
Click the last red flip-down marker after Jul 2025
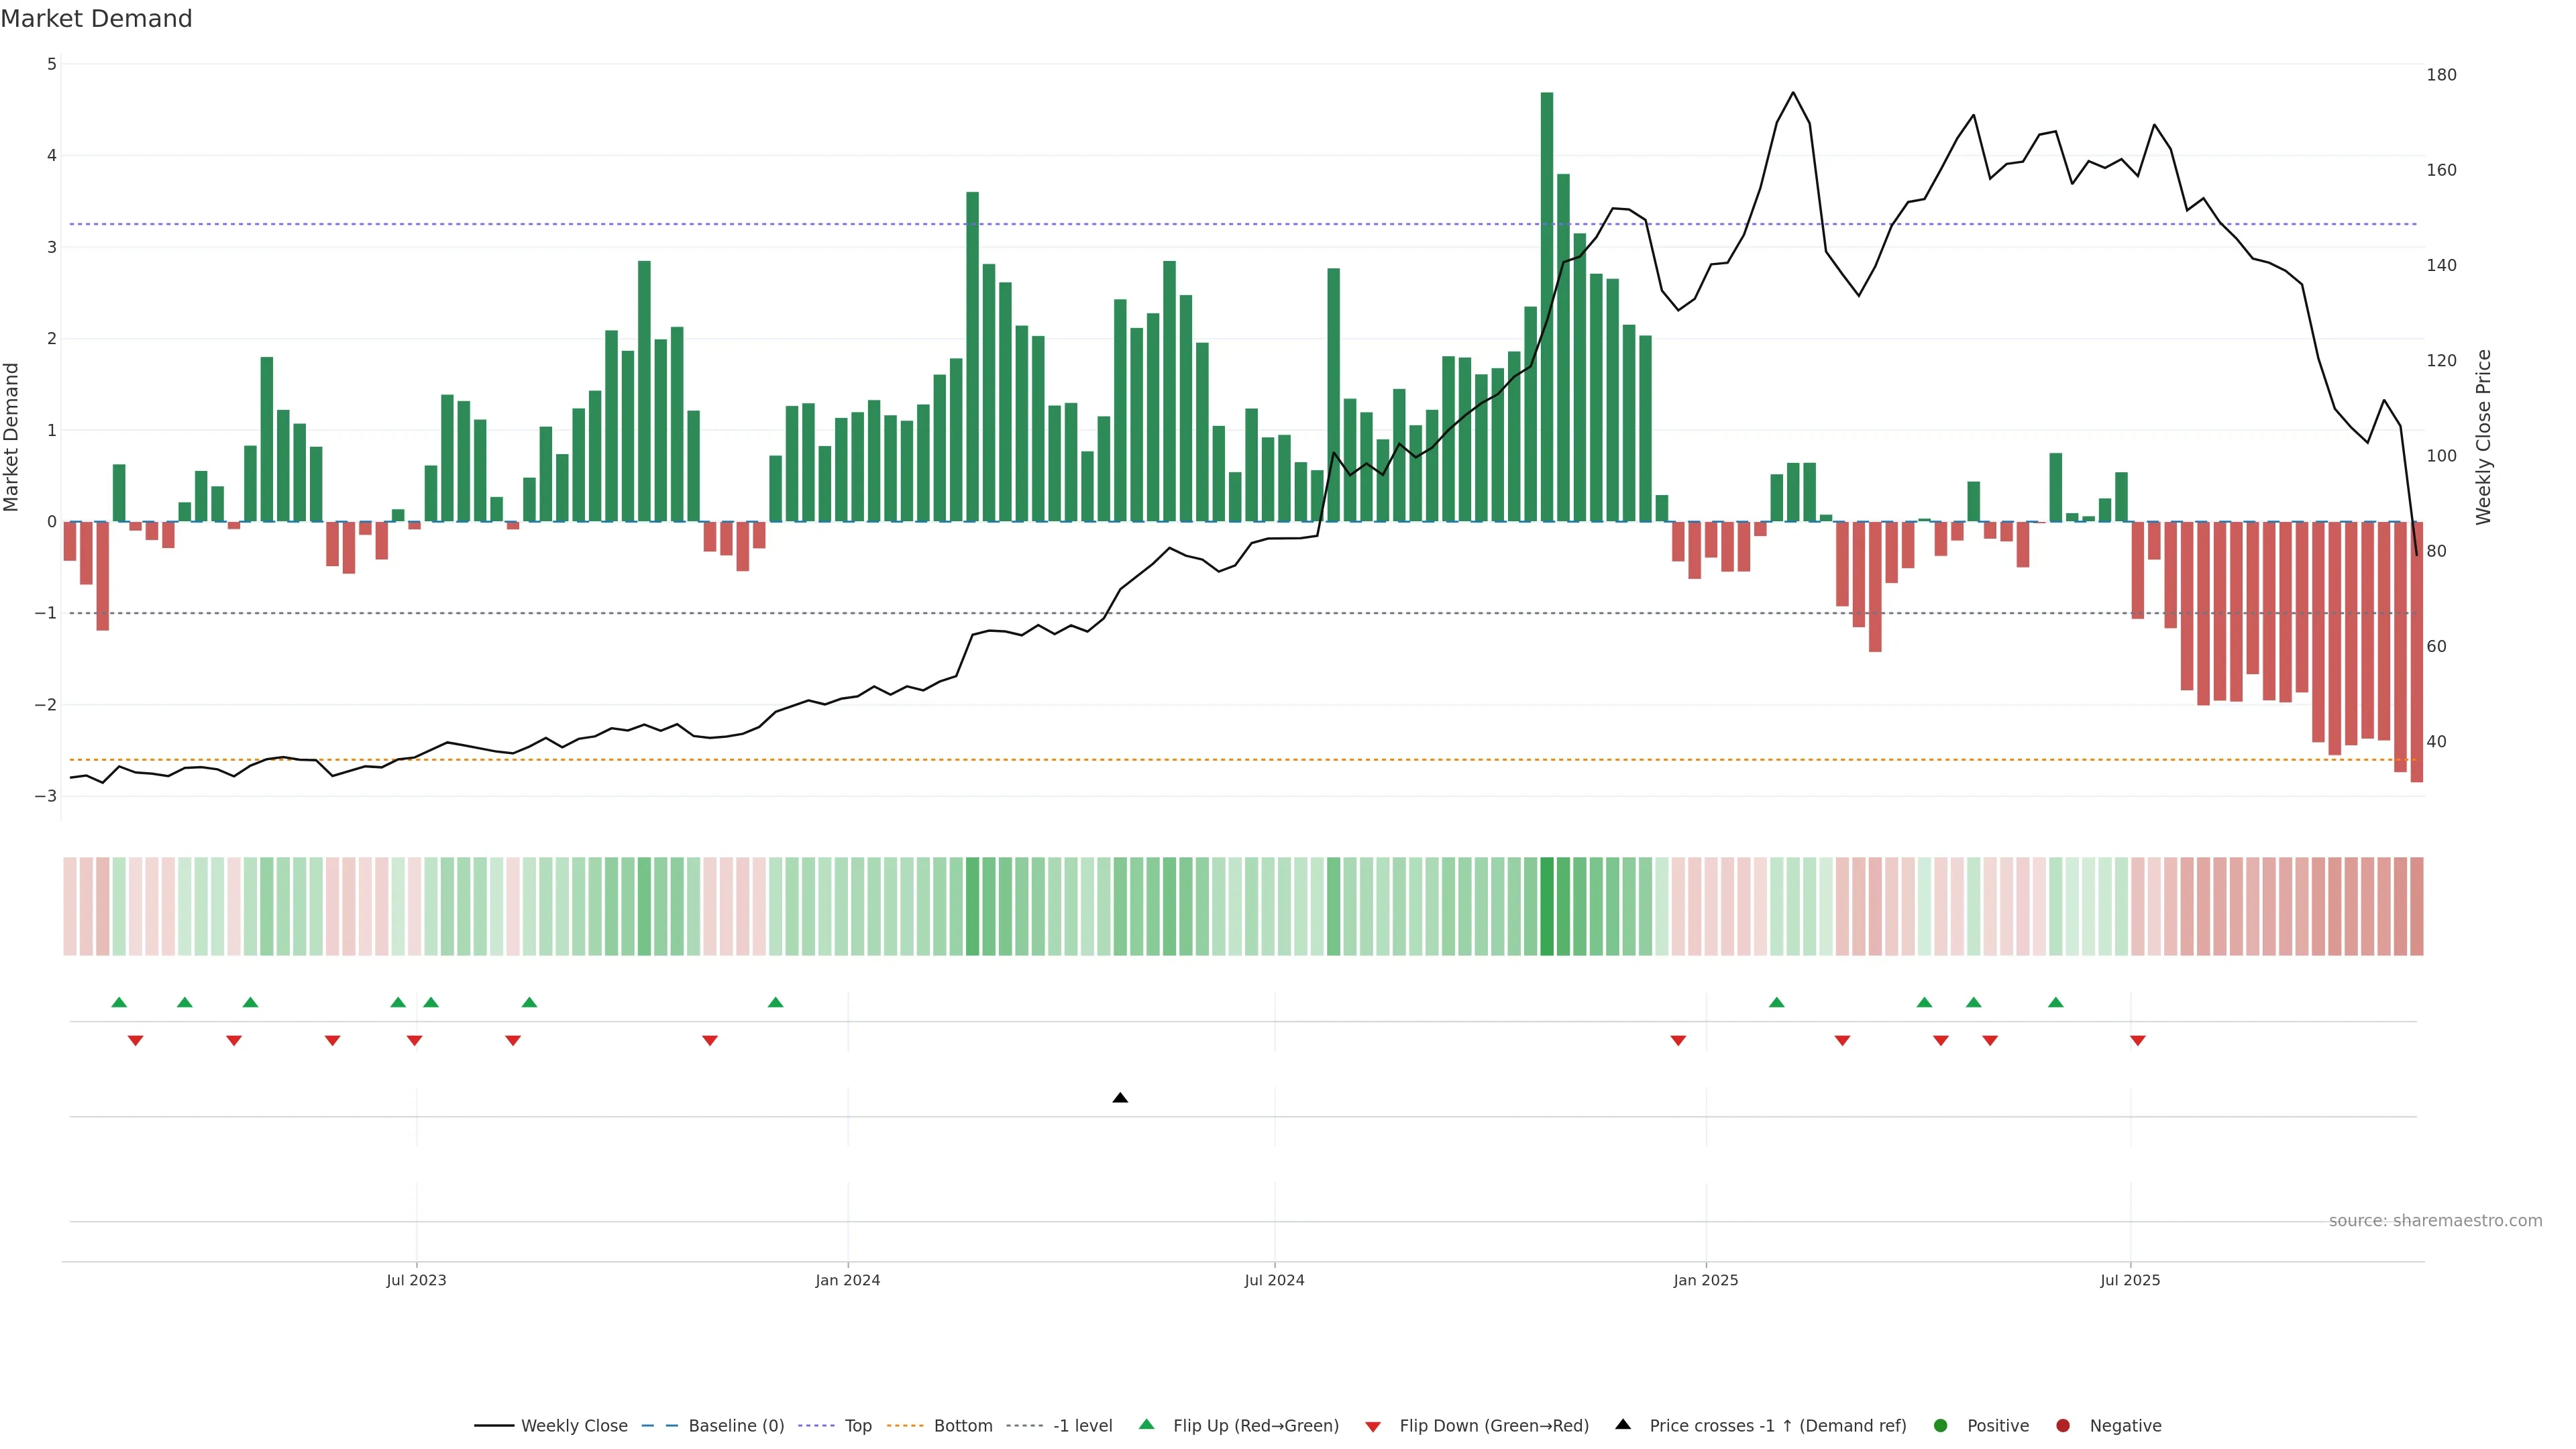(x=2138, y=1041)
